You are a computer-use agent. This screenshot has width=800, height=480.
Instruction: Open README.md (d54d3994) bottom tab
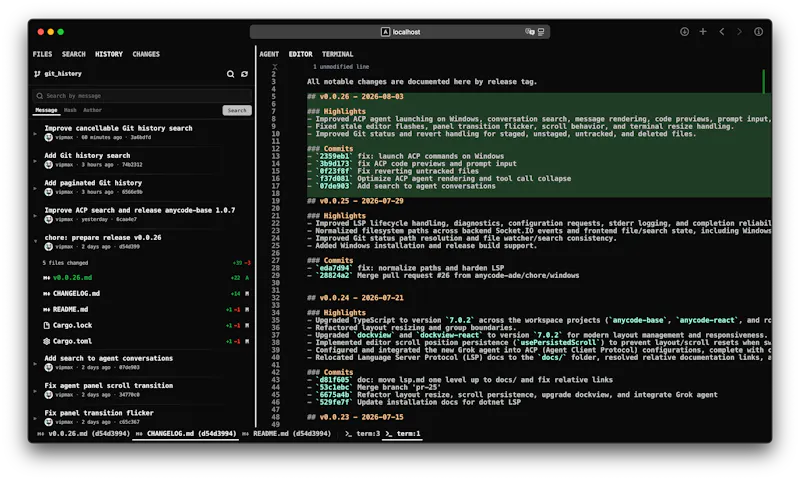click(x=287, y=434)
